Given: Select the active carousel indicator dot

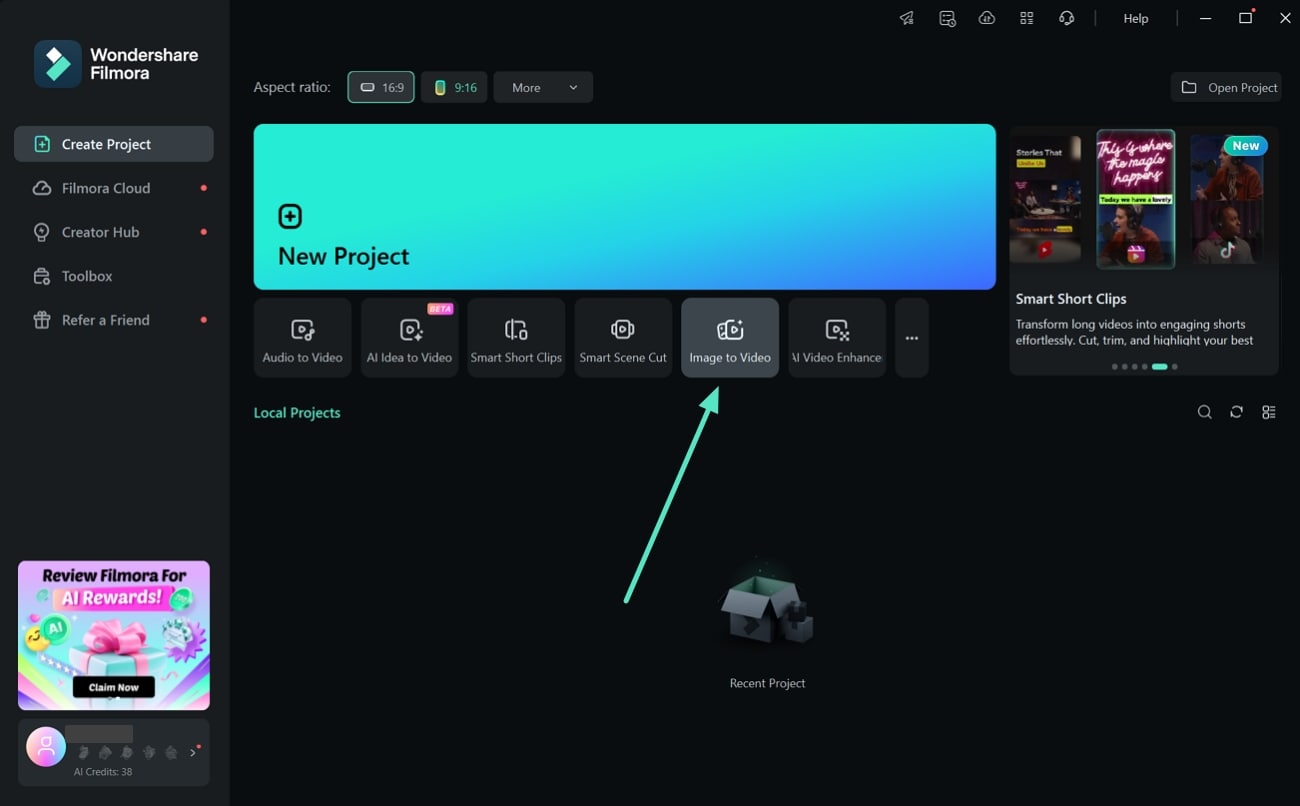Looking at the screenshot, I should 1159,367.
